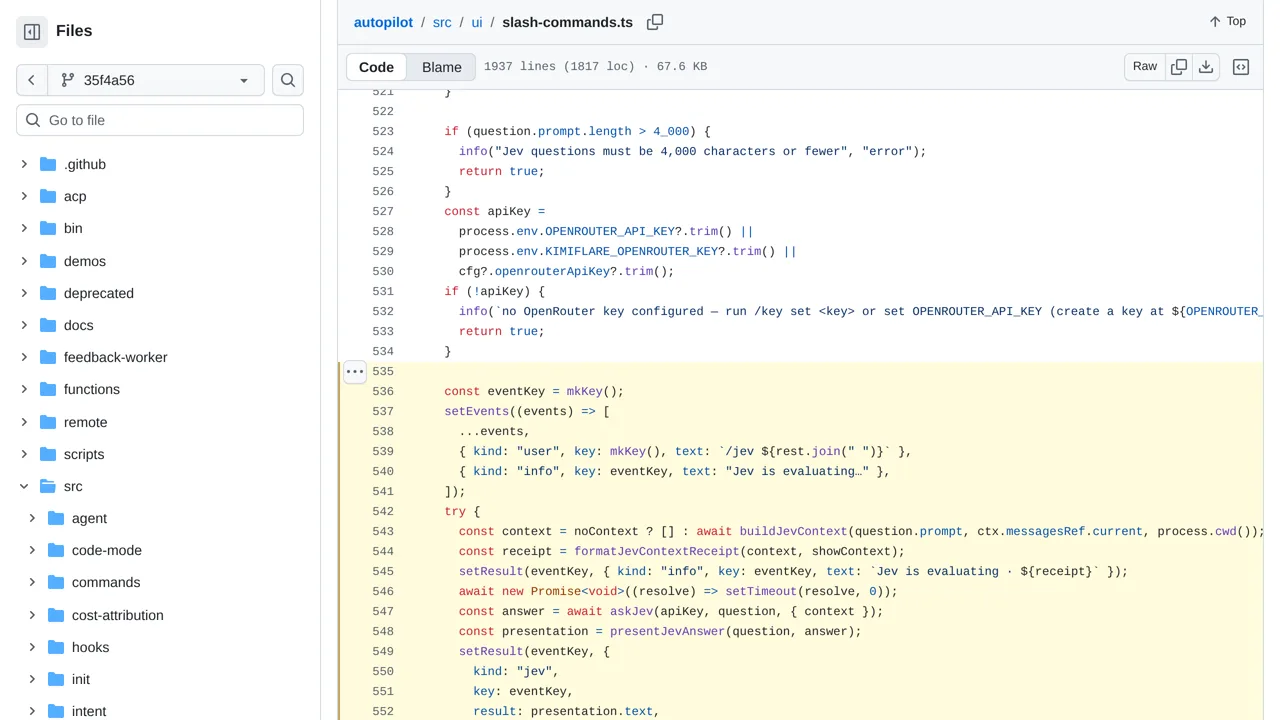
Task: Expand the .github folder chevron
Action: (24, 164)
